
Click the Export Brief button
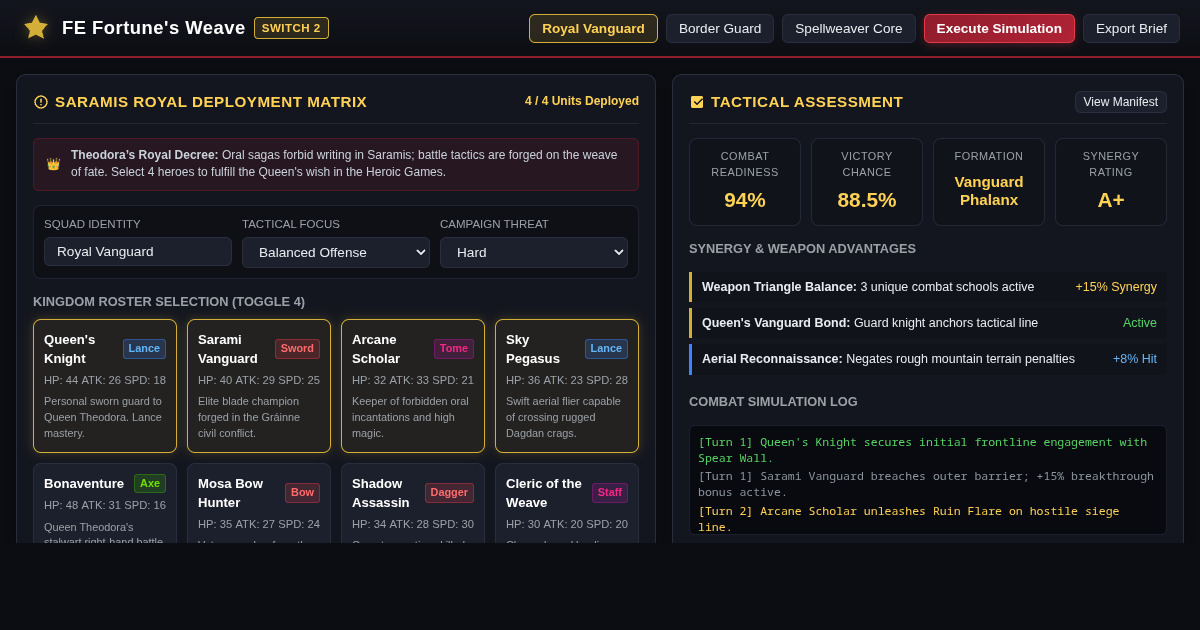(x=1131, y=28)
